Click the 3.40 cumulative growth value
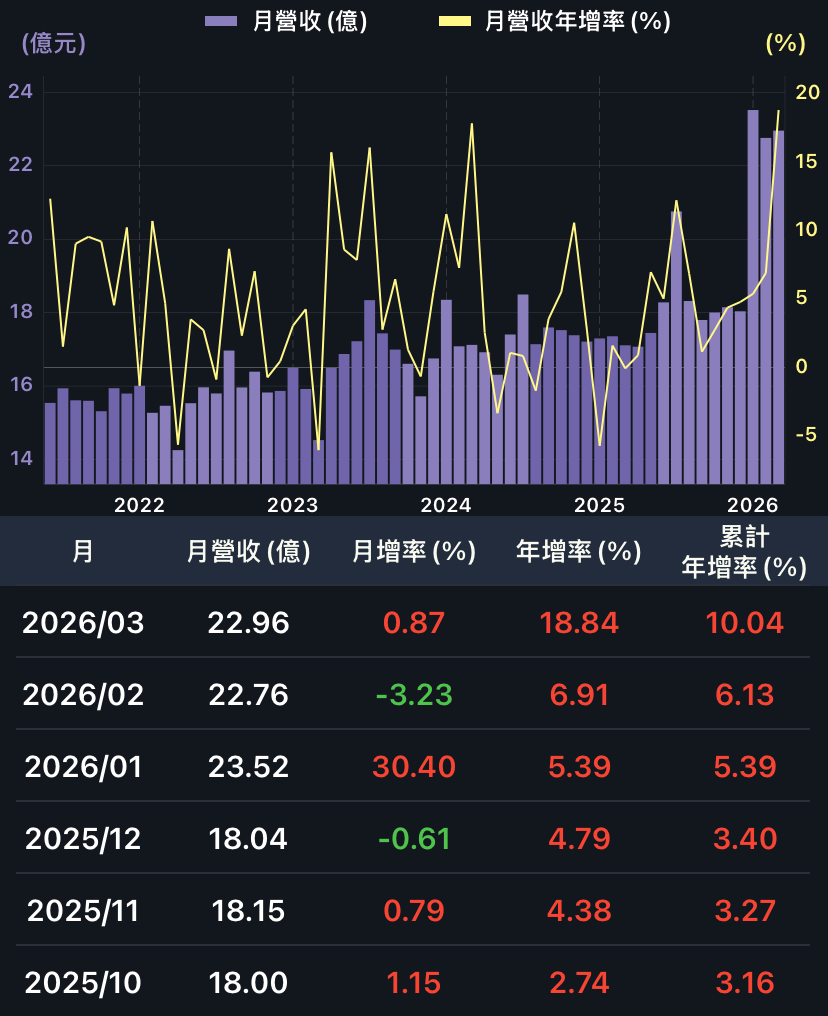 [744, 838]
